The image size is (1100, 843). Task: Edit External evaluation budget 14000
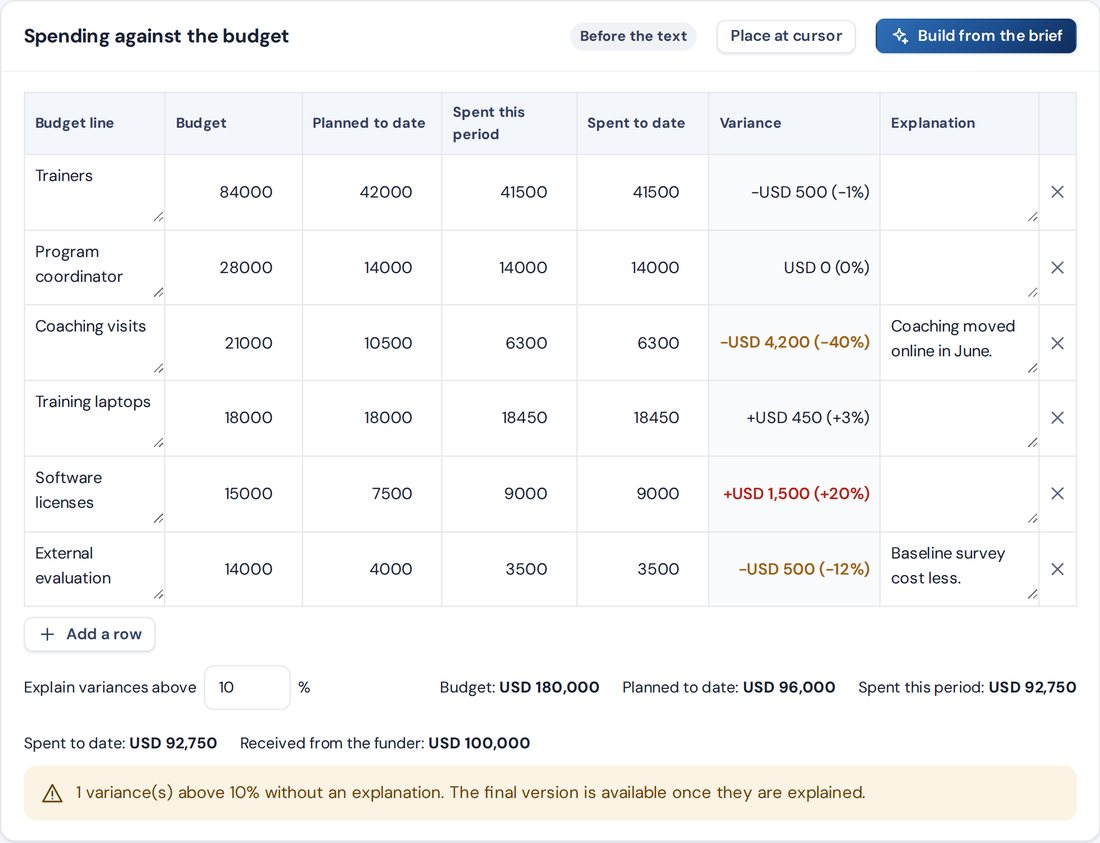point(234,569)
